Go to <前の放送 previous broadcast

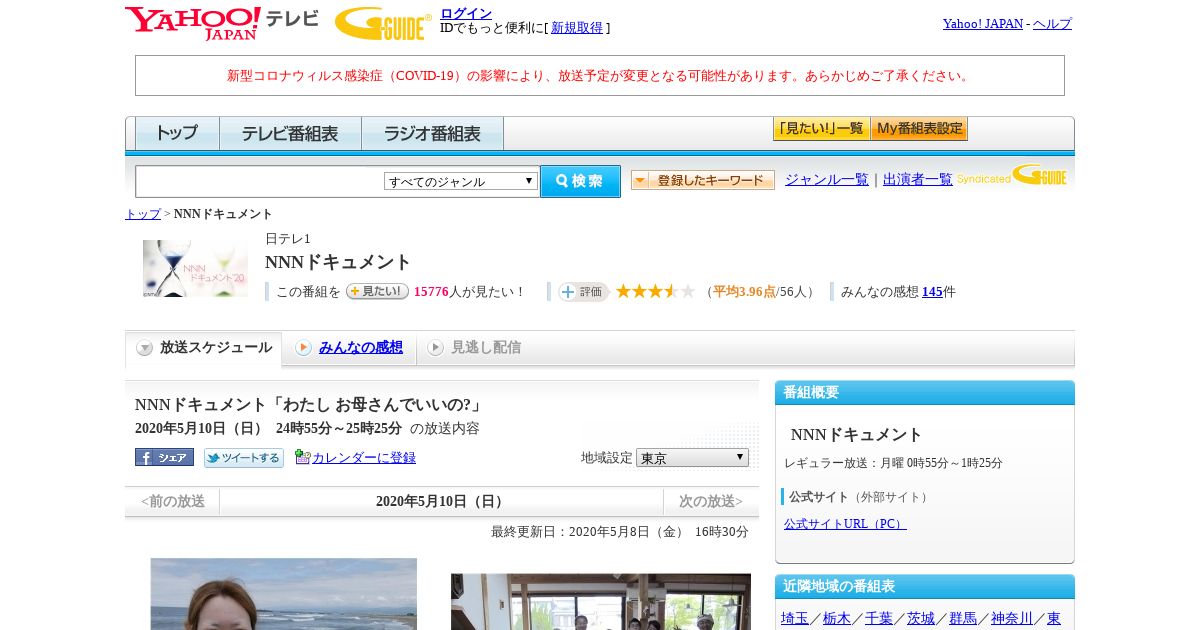coord(173,501)
